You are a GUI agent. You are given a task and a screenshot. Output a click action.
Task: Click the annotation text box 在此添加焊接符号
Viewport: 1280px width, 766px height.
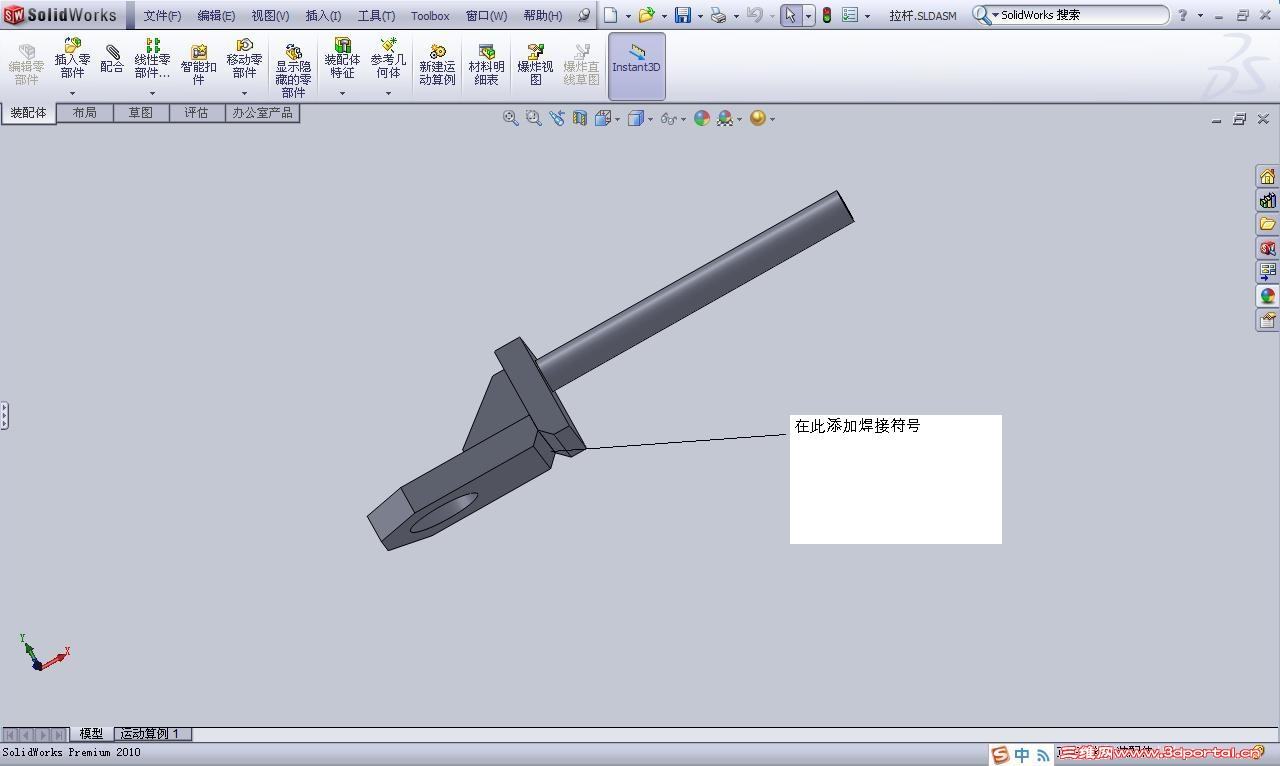(x=896, y=479)
